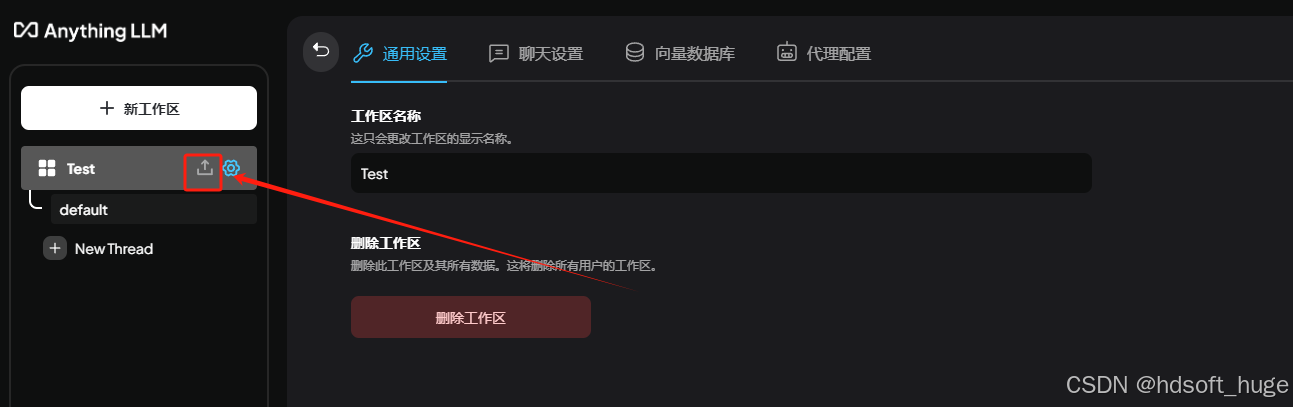
Task: Select the default thread
Action: click(154, 210)
